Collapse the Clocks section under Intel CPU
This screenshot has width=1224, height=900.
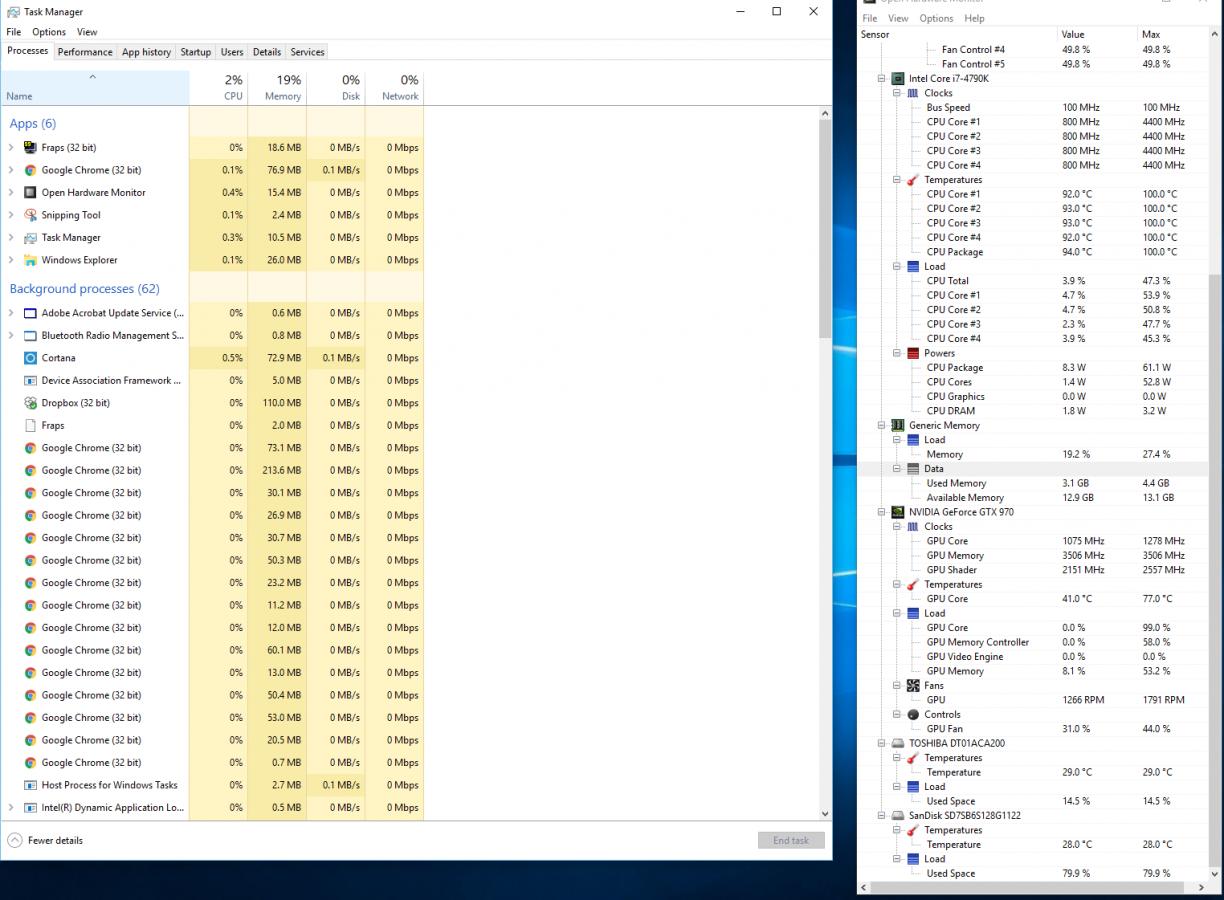896,93
